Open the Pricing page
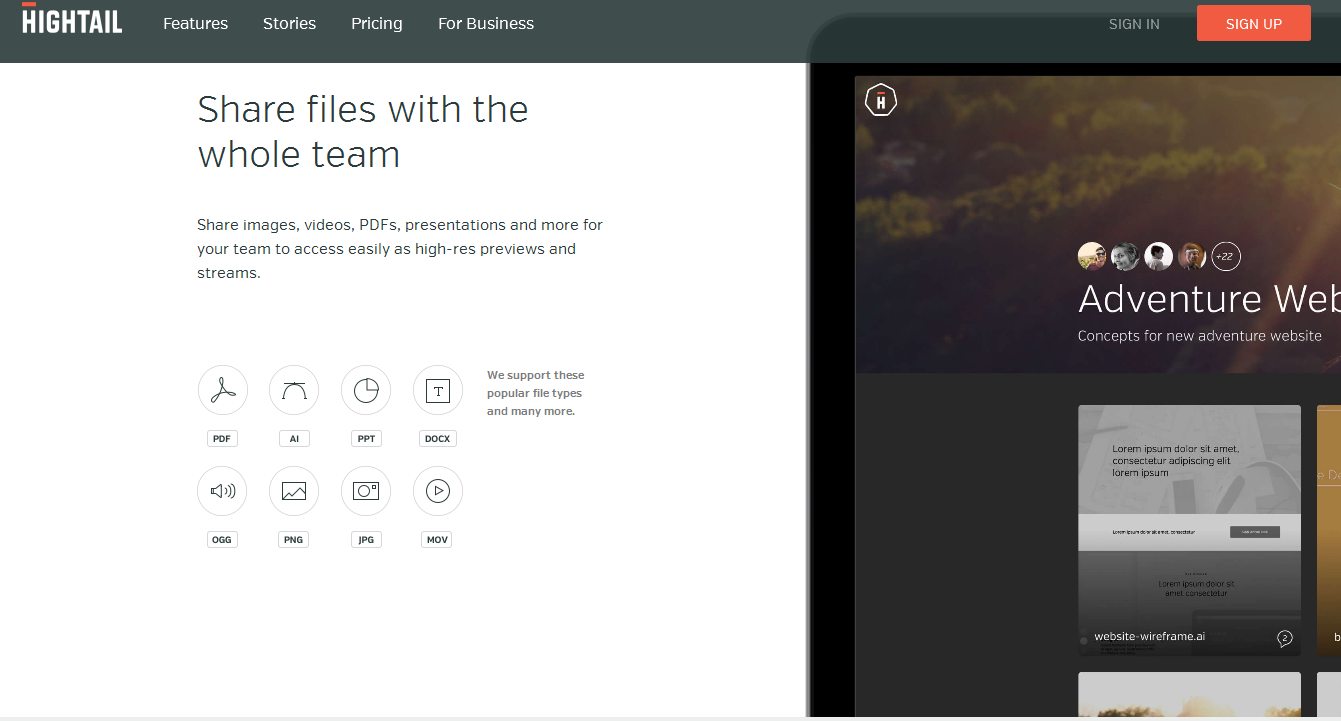This screenshot has width=1341, height=721. pos(377,23)
